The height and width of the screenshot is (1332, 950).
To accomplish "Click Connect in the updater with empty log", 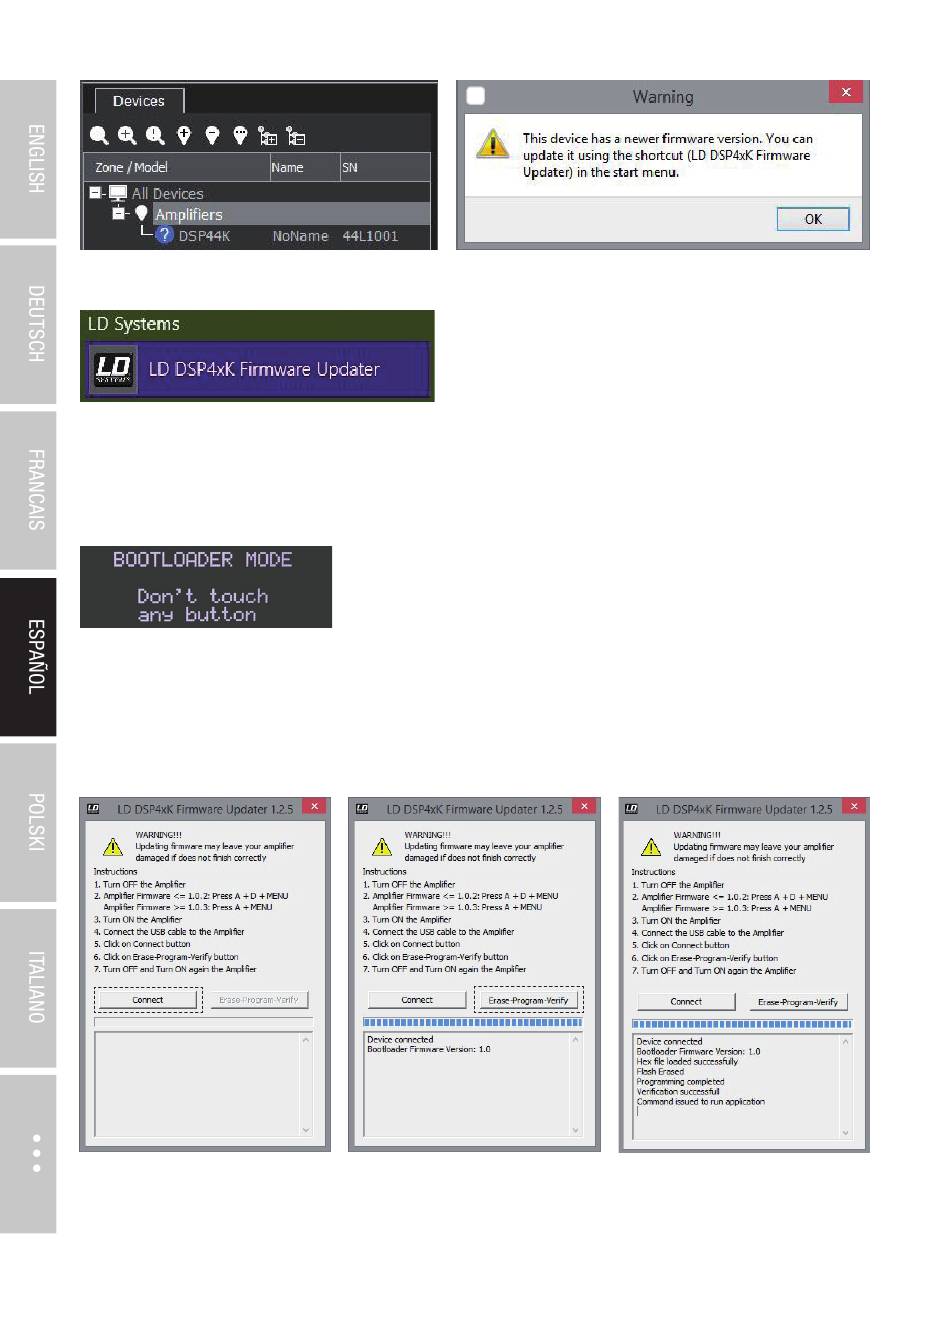I will point(148,1000).
